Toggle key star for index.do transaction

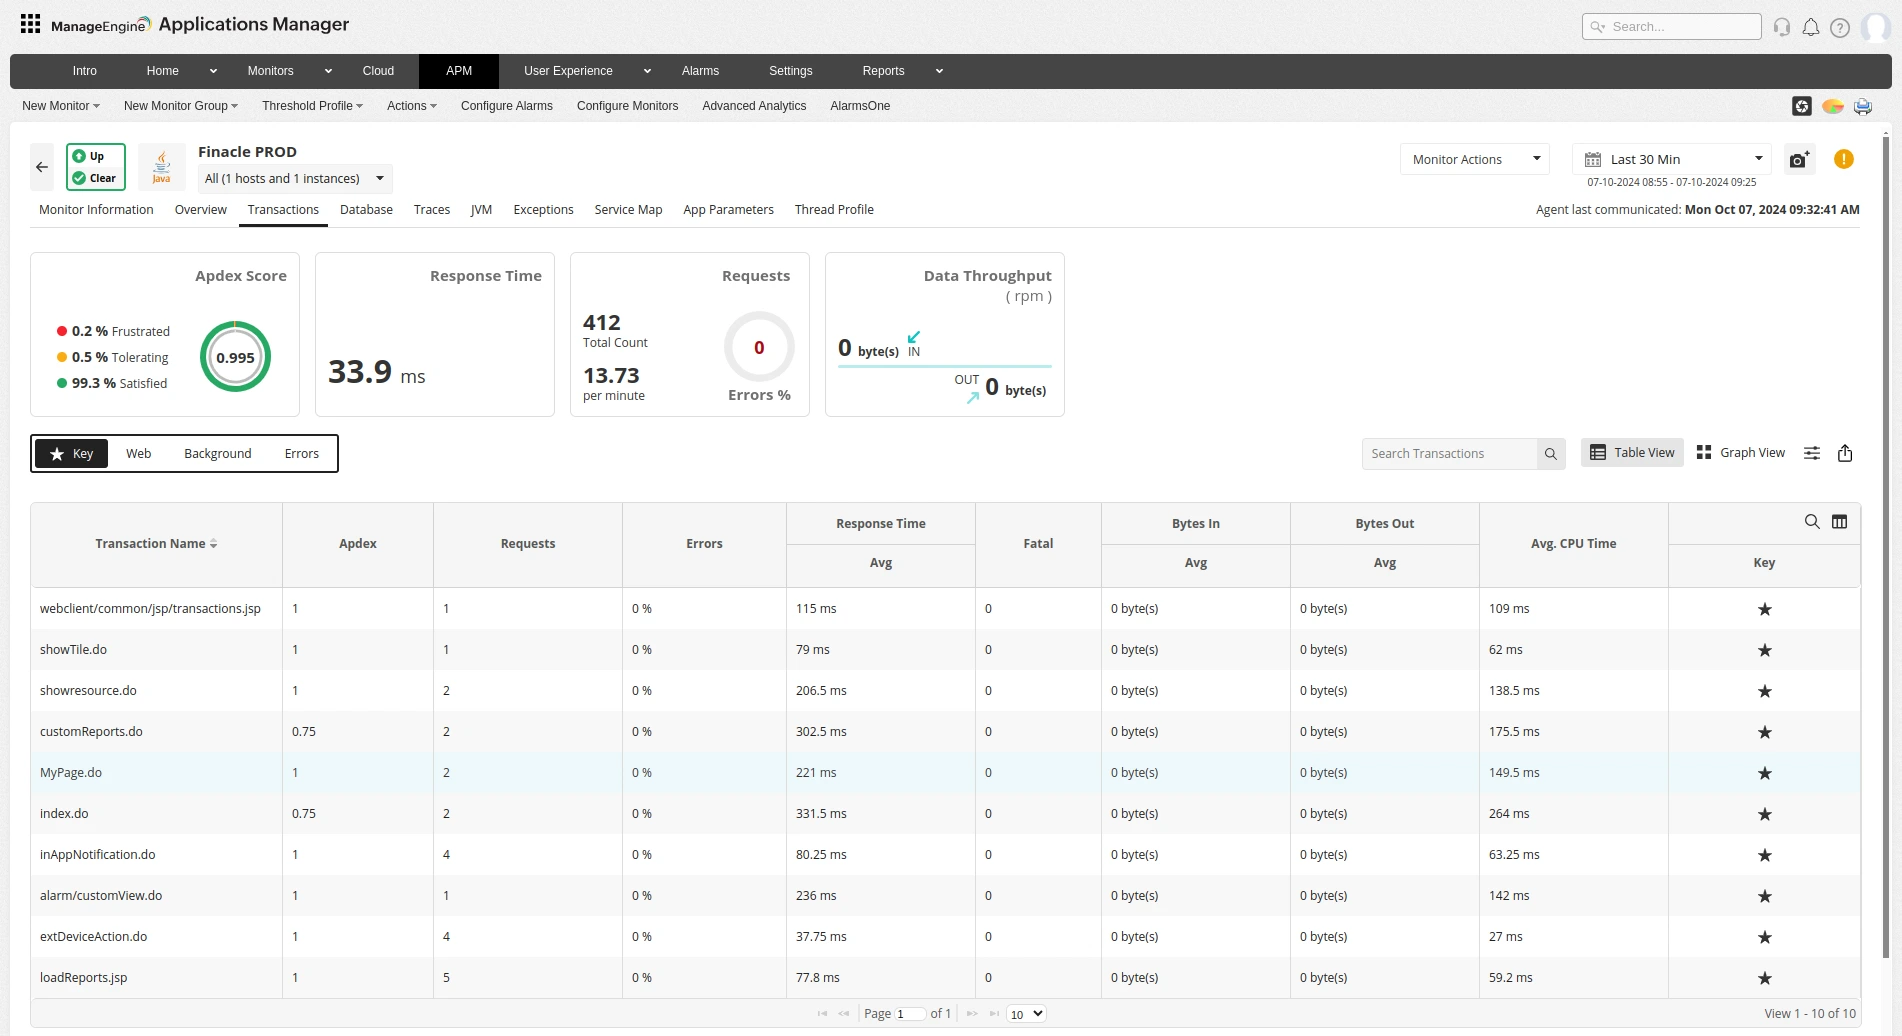1764,814
